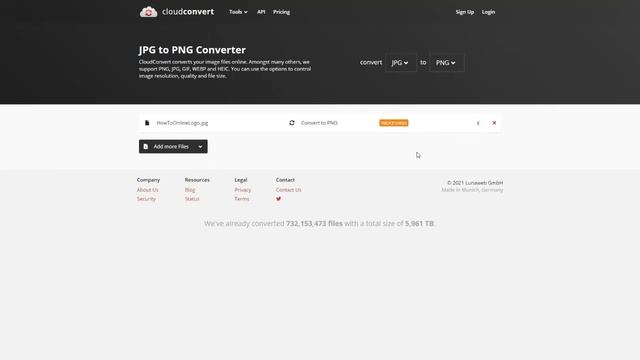Click the orange PROCESSING status badge
Image resolution: width=640 pixels, height=360 pixels.
tap(393, 123)
